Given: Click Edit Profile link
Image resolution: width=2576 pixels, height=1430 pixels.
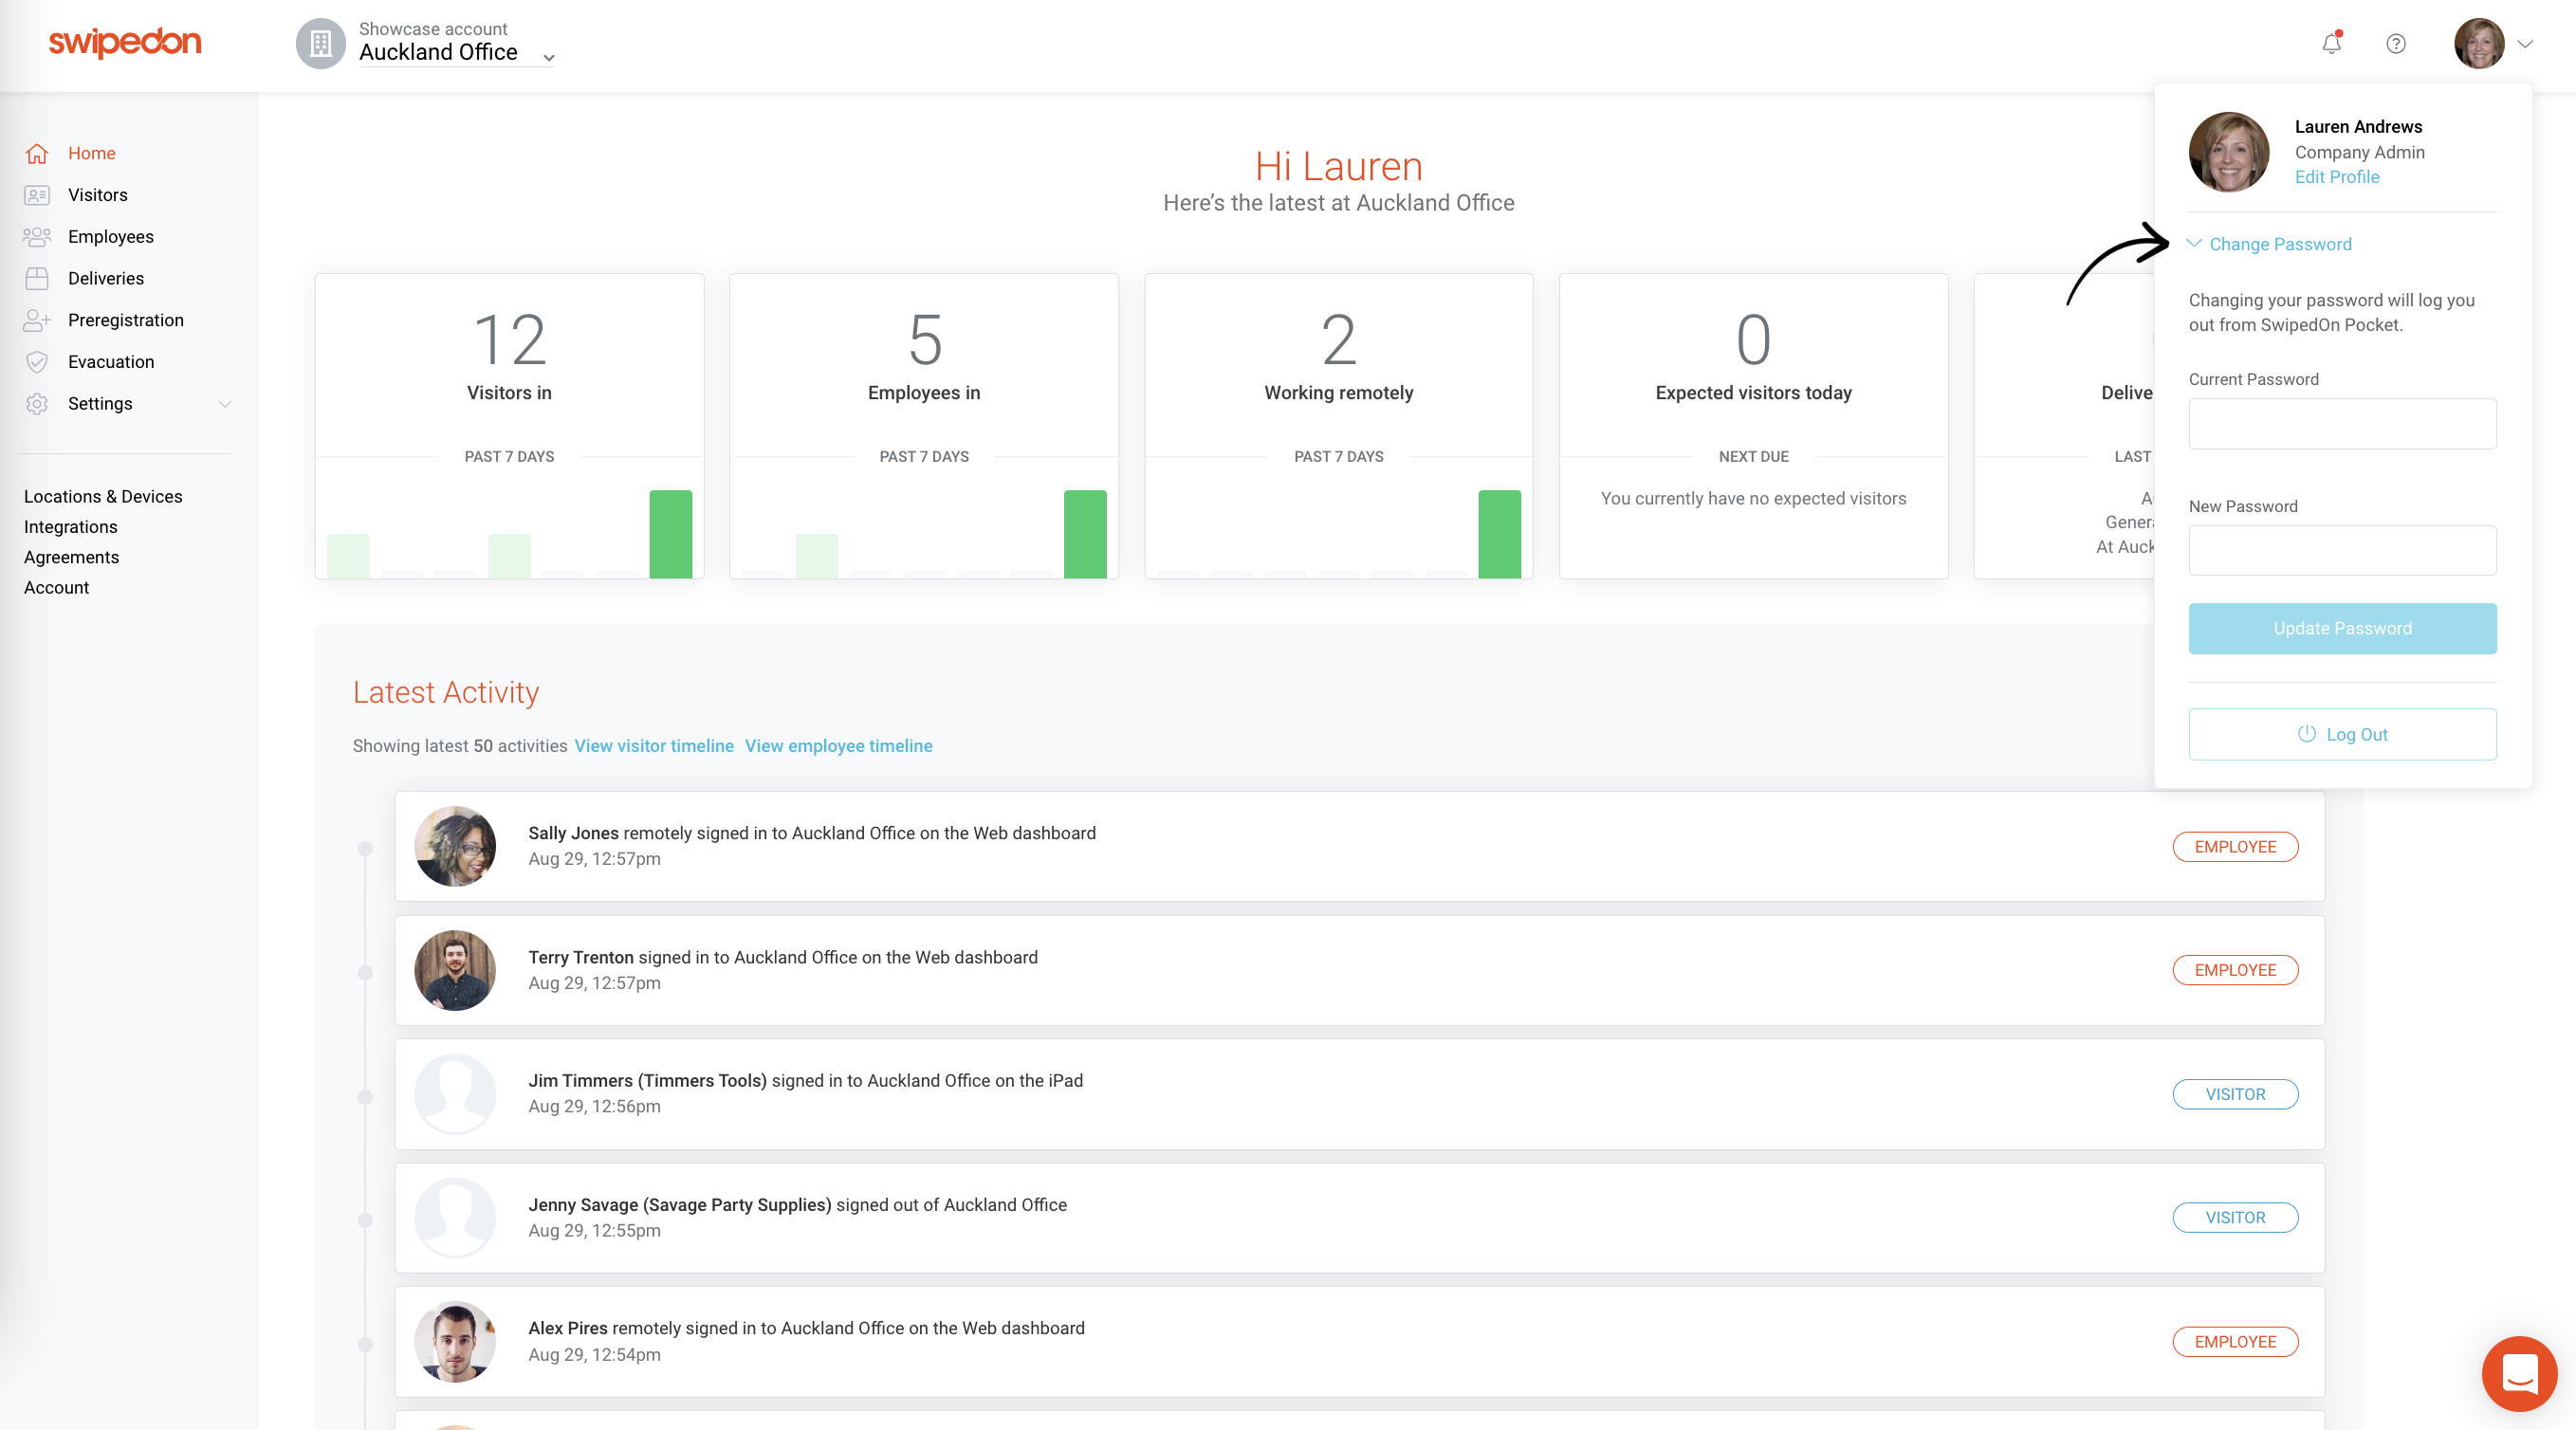Looking at the screenshot, I should (2336, 177).
